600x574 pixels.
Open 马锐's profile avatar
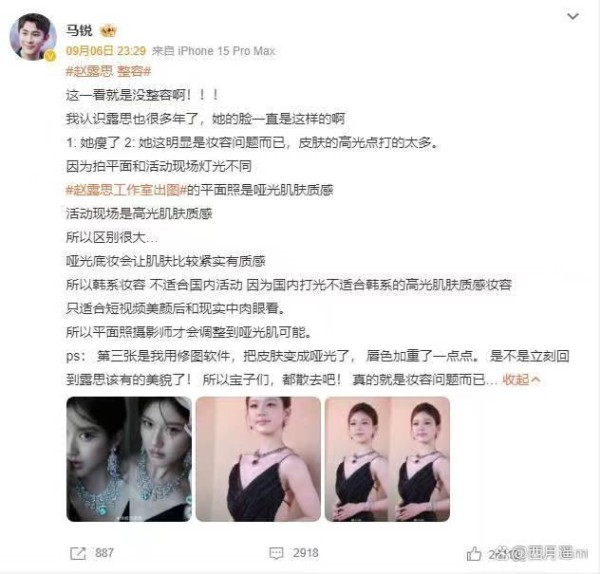click(x=33, y=37)
